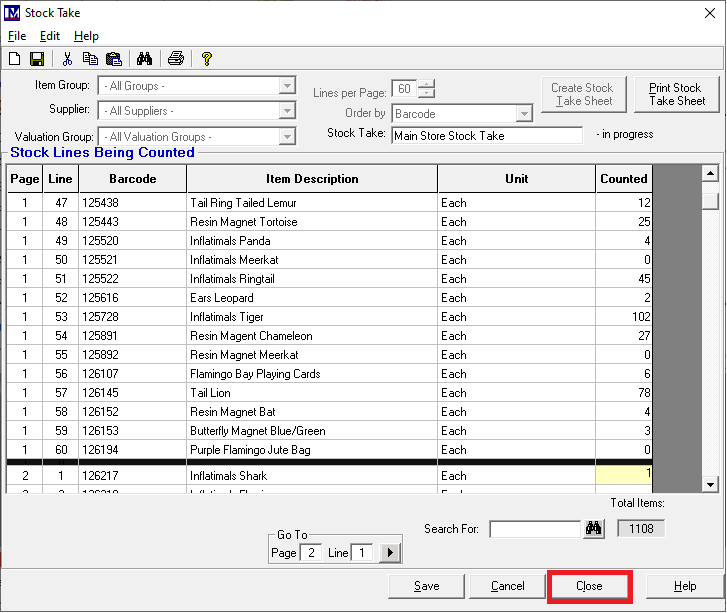Viewport: 727px width, 613px height.
Task: Click the Copy icon in the toolbar
Action: point(90,59)
